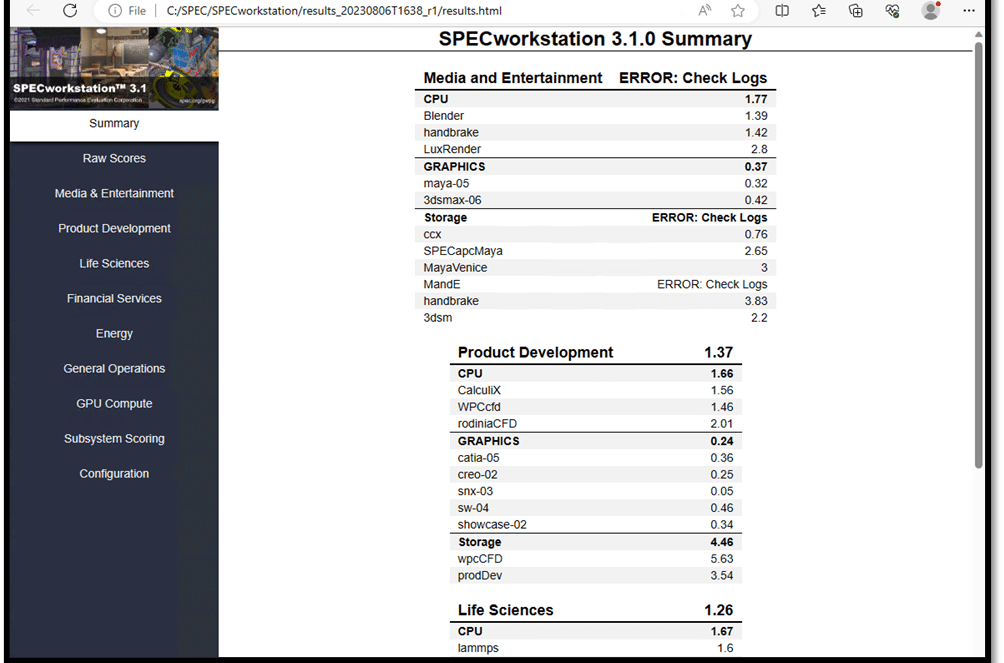This screenshot has height=663, width=1004.
Task: Click the CalculiX row label
Action: (x=479, y=391)
